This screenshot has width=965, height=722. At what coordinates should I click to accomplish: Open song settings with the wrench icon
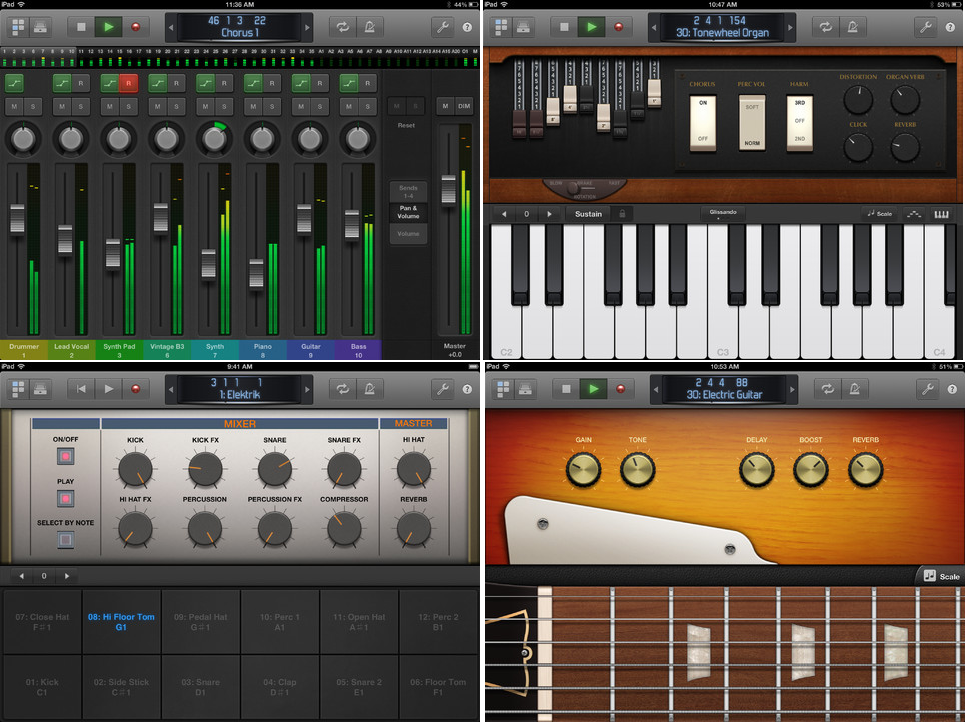coord(442,27)
